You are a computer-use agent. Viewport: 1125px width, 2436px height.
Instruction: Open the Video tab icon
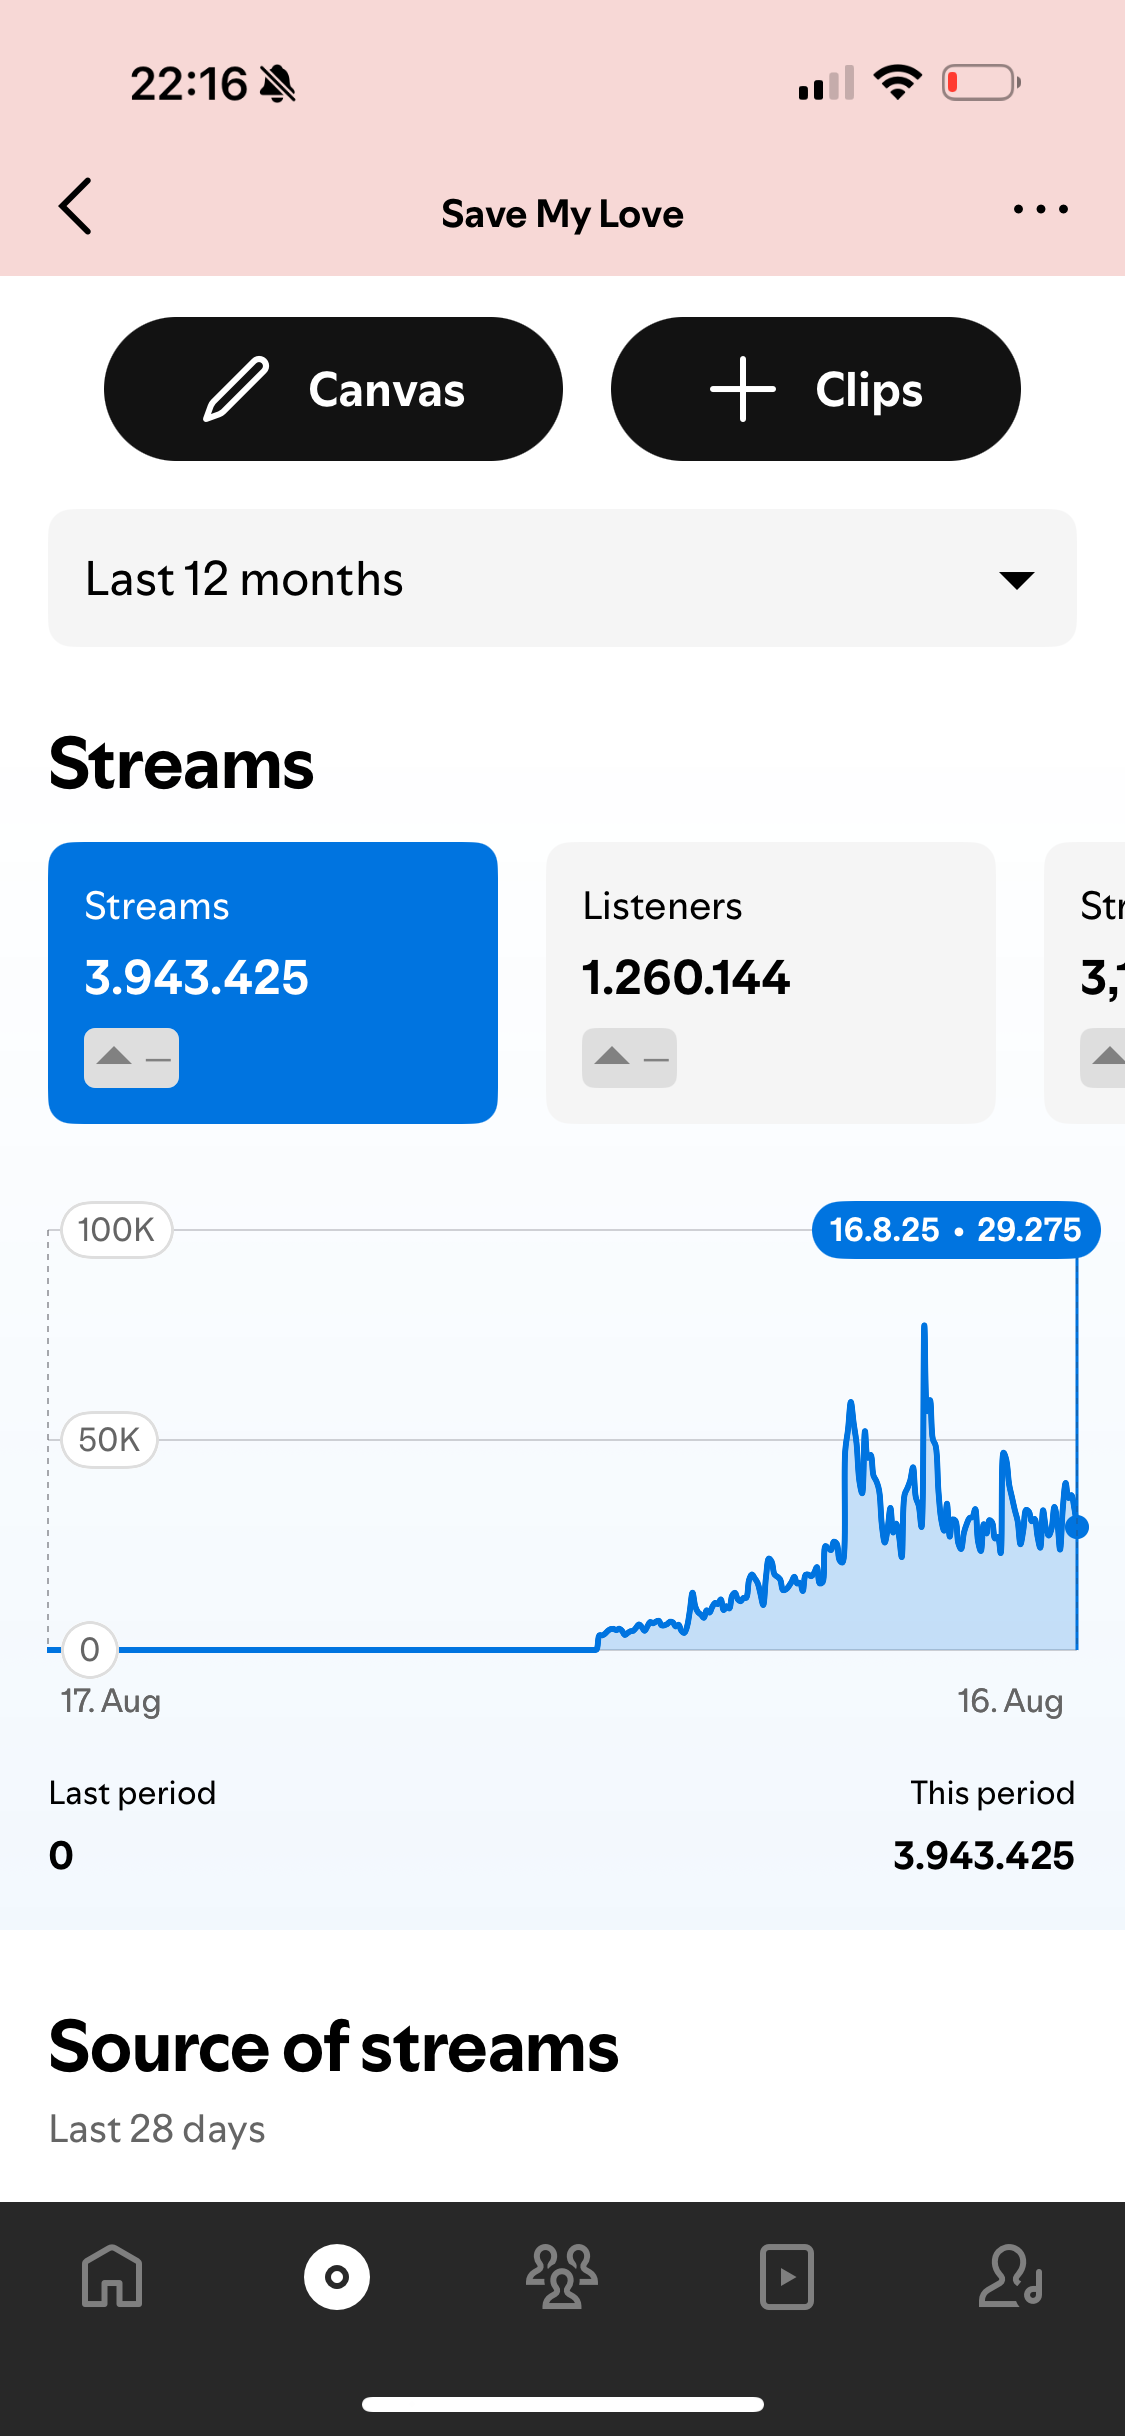pyautogui.click(x=787, y=2277)
